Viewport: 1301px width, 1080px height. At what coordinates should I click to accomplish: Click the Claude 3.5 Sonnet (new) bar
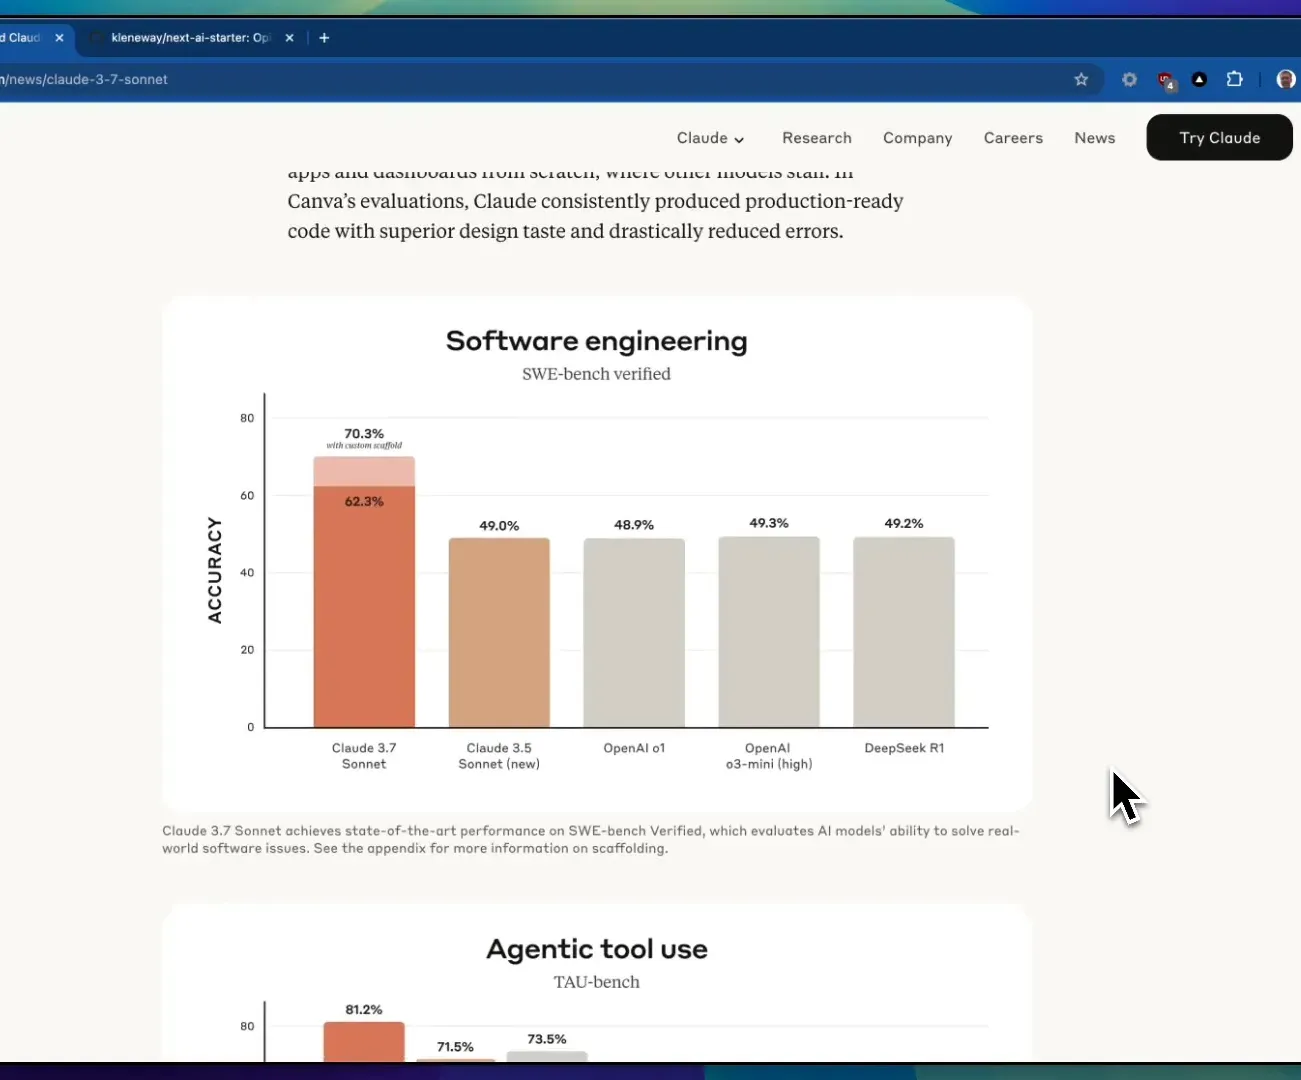[x=499, y=633]
